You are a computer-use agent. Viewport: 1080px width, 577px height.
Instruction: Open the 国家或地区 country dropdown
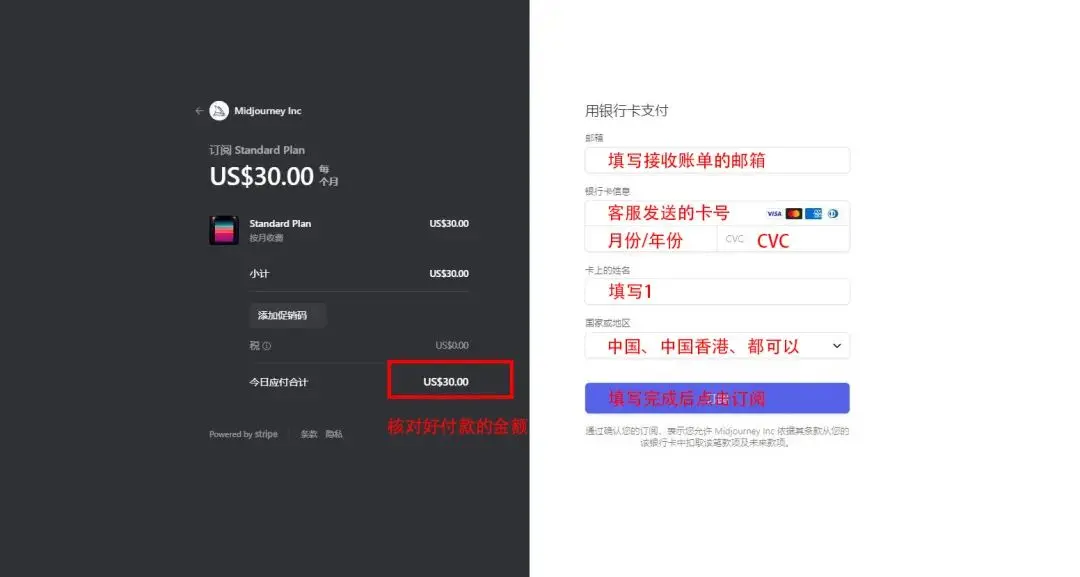pyautogui.click(x=717, y=346)
